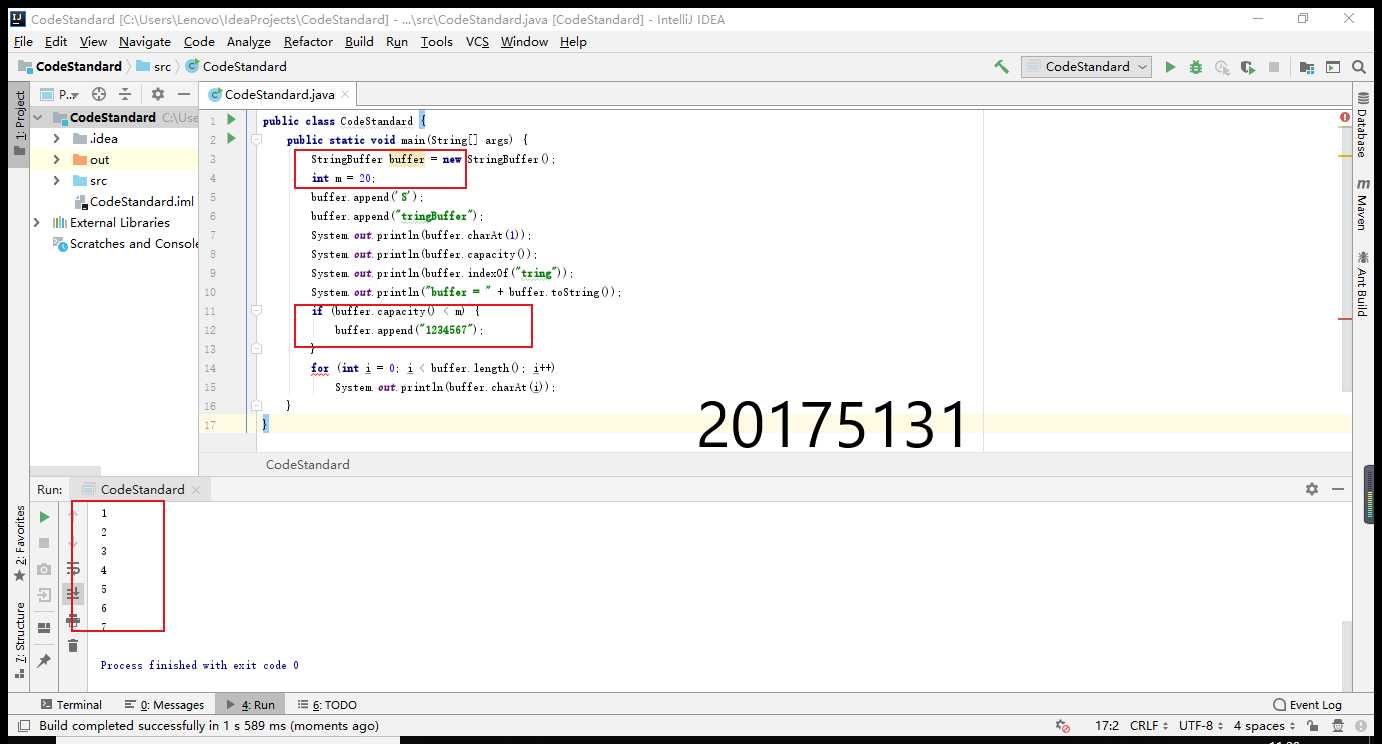Print the console output
Viewport: 1382px width, 744px height.
pos(73,620)
